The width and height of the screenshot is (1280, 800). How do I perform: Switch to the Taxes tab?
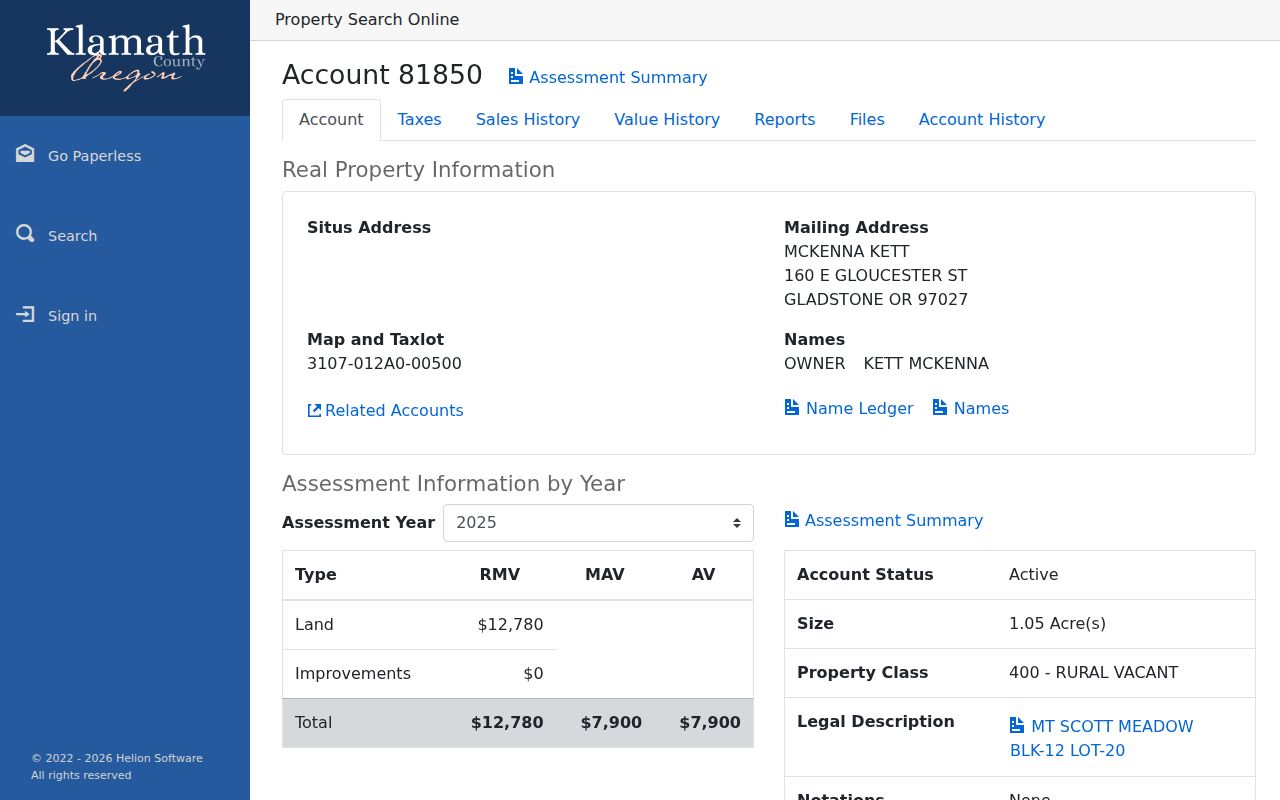pos(419,120)
